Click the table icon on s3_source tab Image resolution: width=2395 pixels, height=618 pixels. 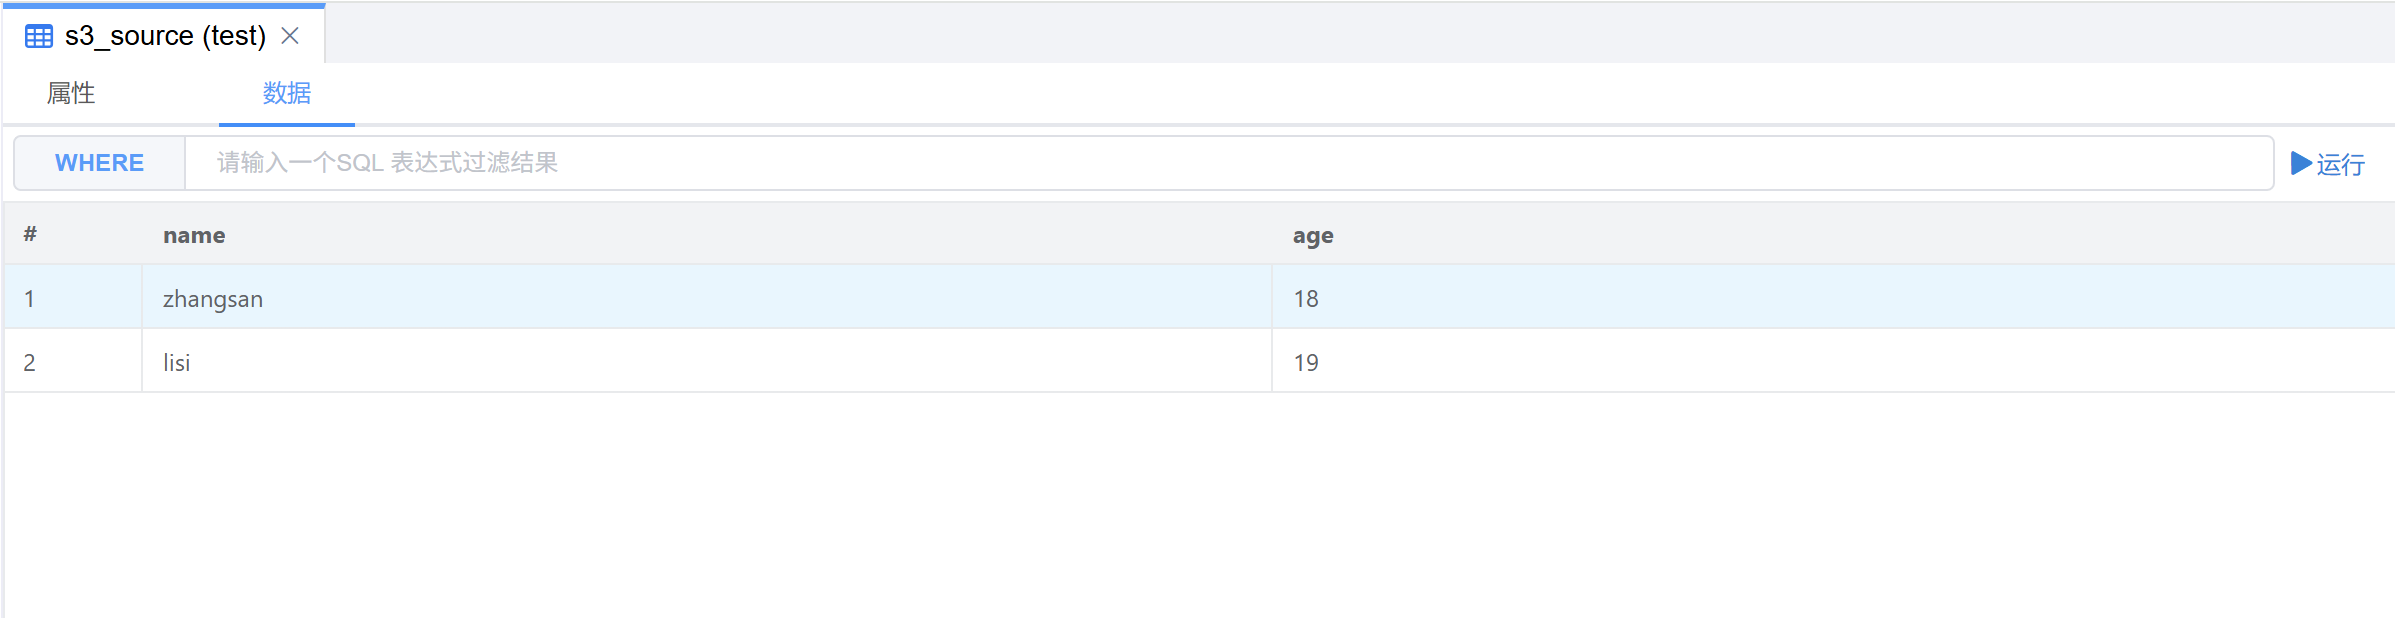coord(39,37)
